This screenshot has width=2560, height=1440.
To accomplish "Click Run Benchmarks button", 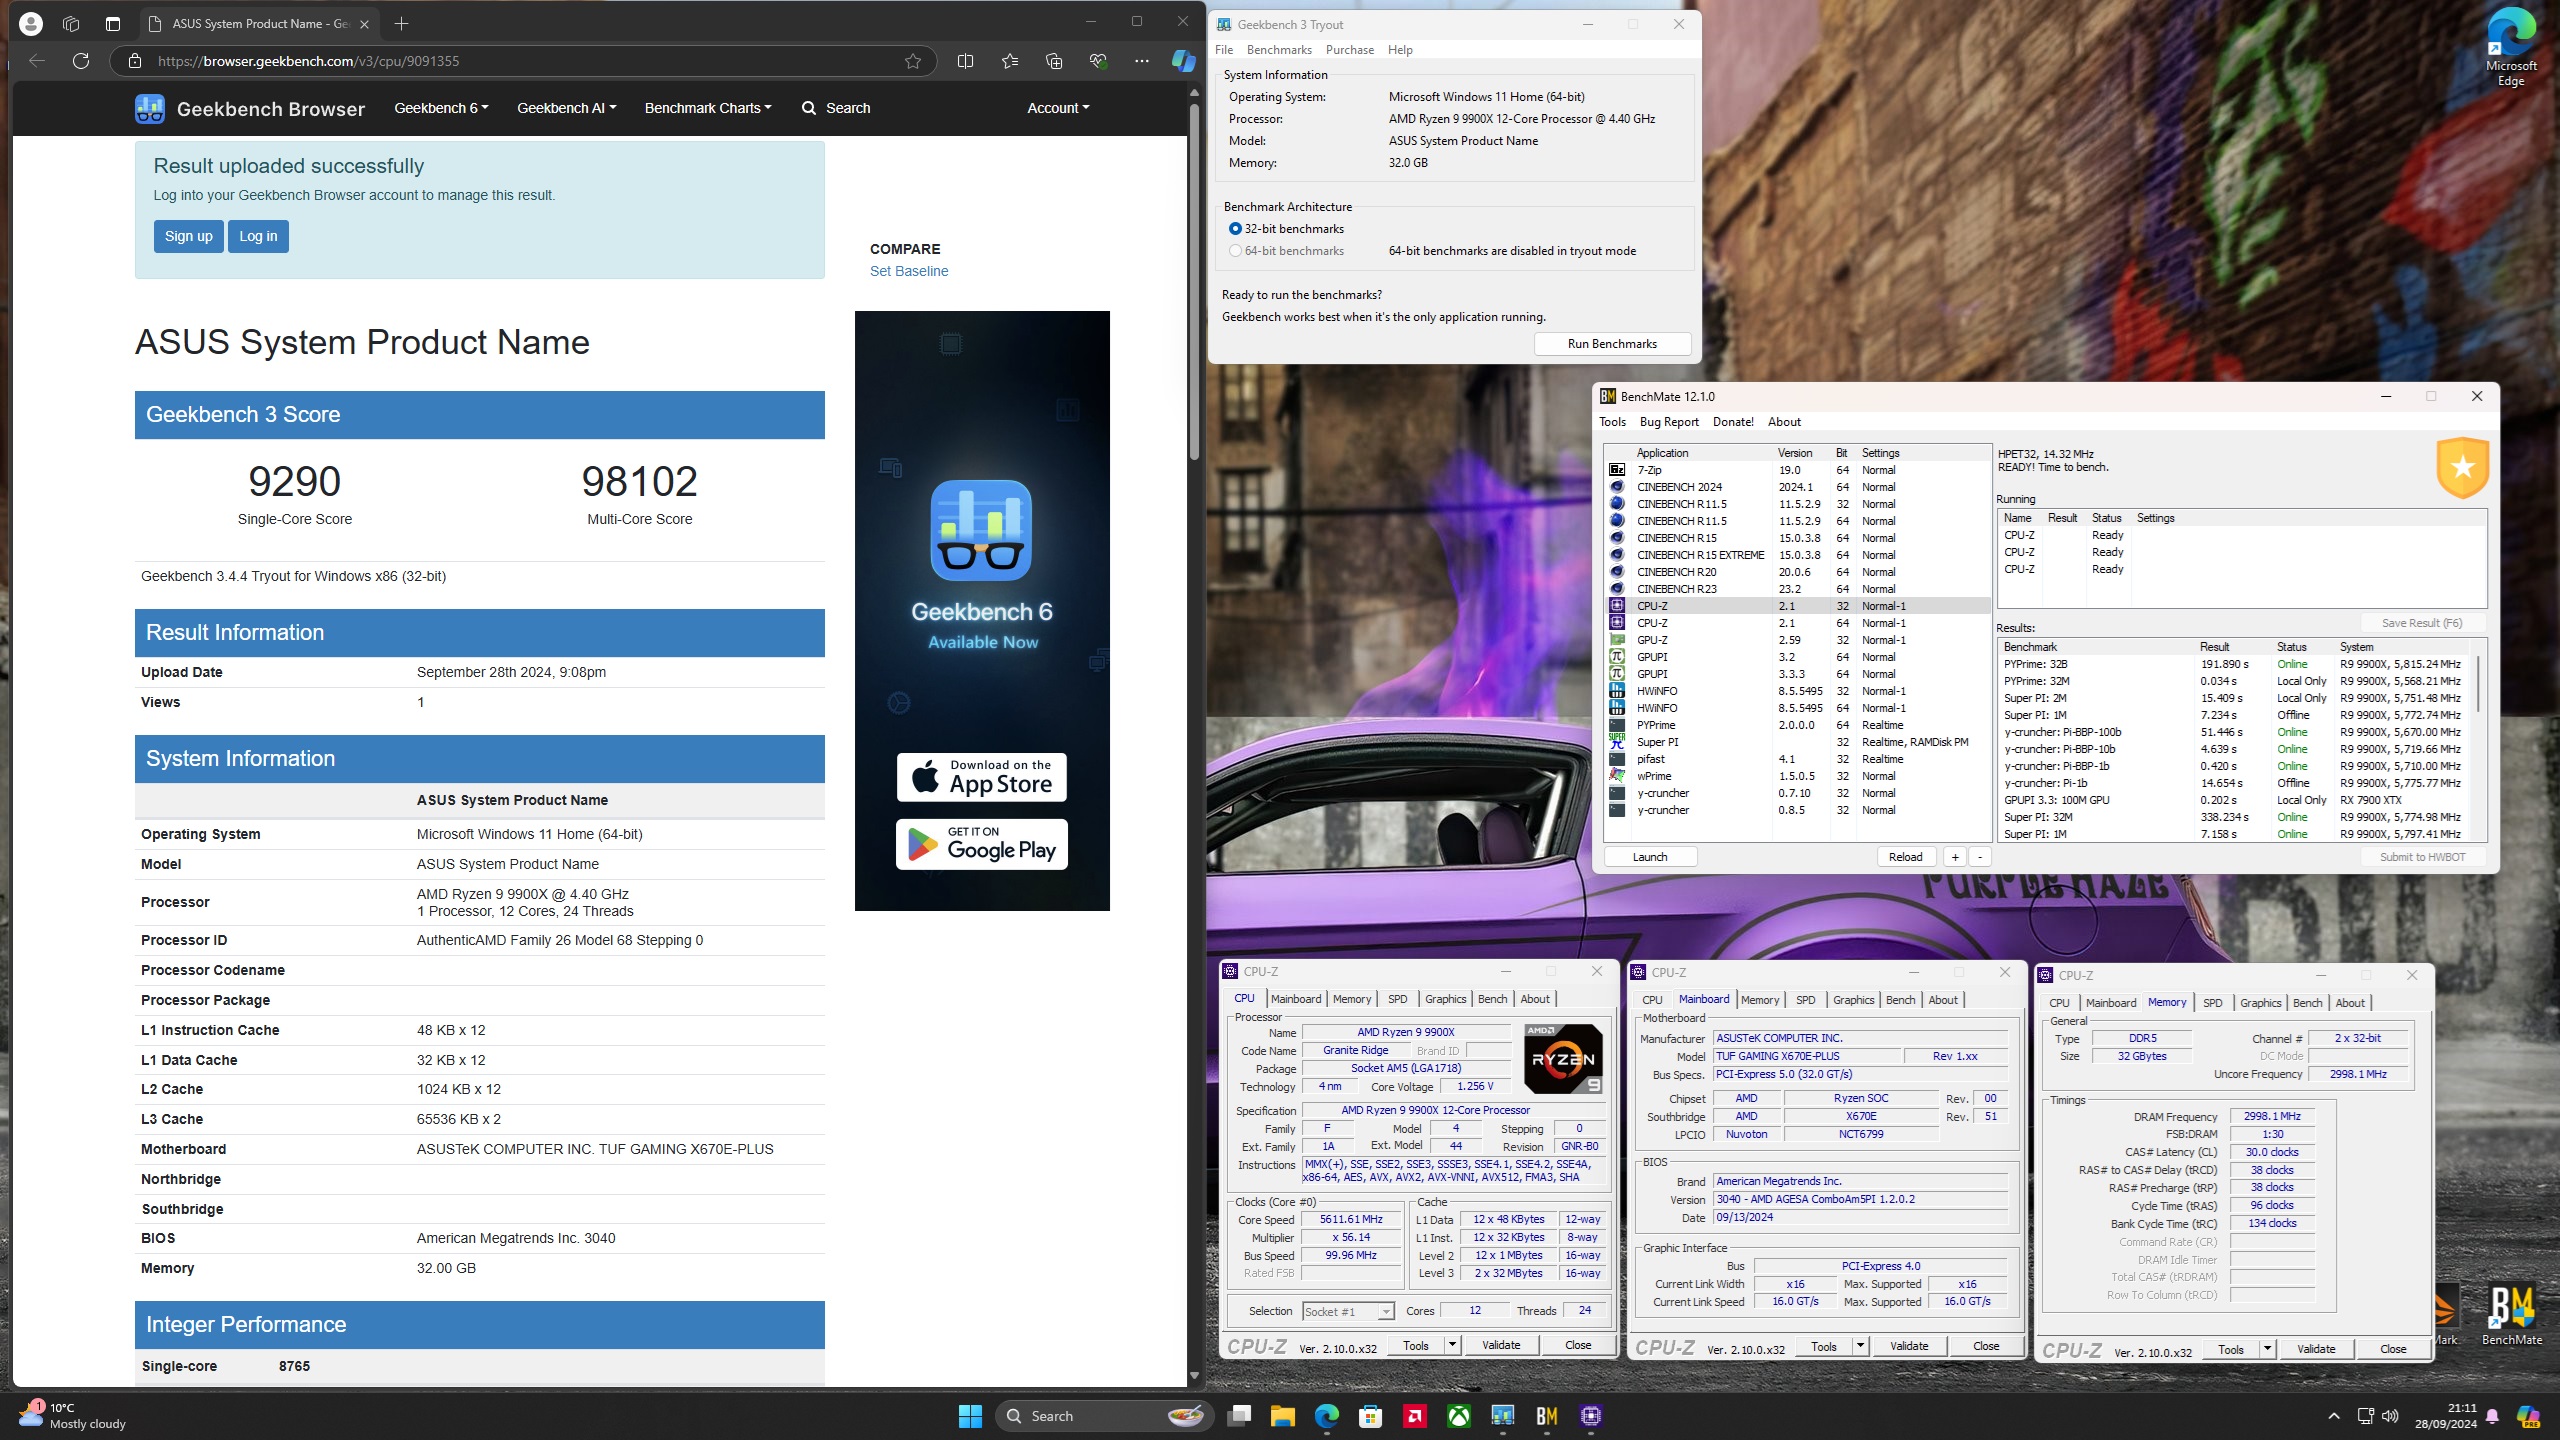I will click(1612, 344).
